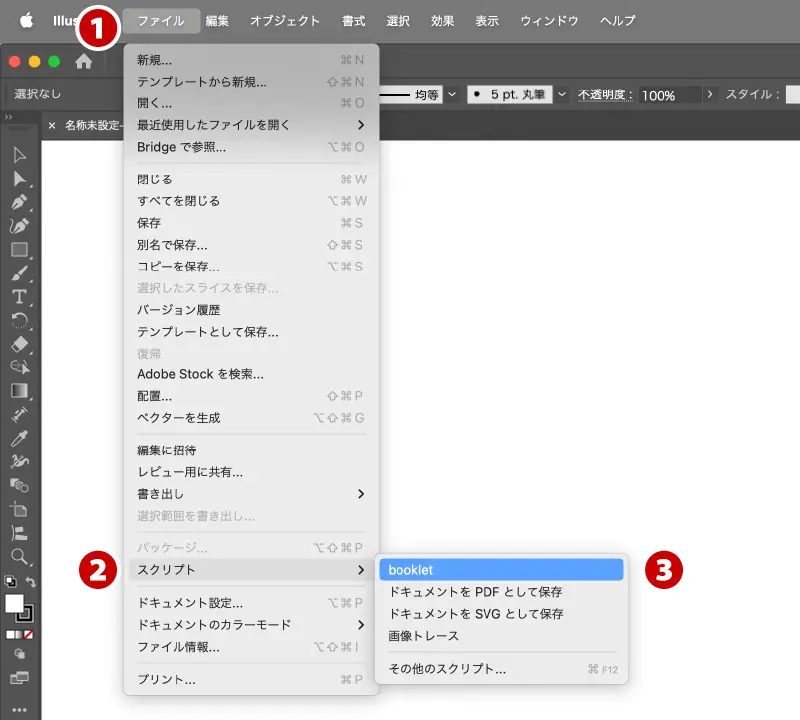The image size is (800, 720).
Task: Open the オブジェクト menu in the menu bar
Action: pos(285,20)
